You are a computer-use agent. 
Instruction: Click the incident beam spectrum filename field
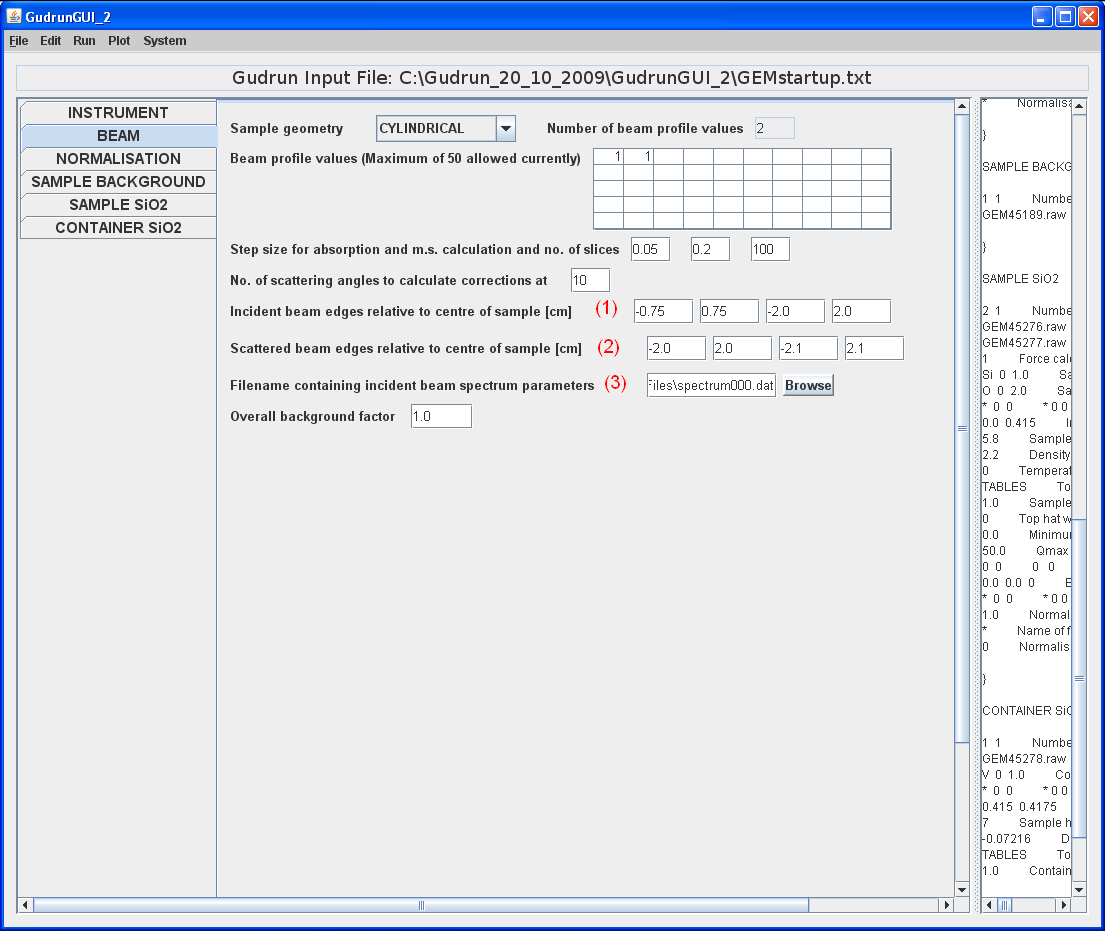point(710,385)
